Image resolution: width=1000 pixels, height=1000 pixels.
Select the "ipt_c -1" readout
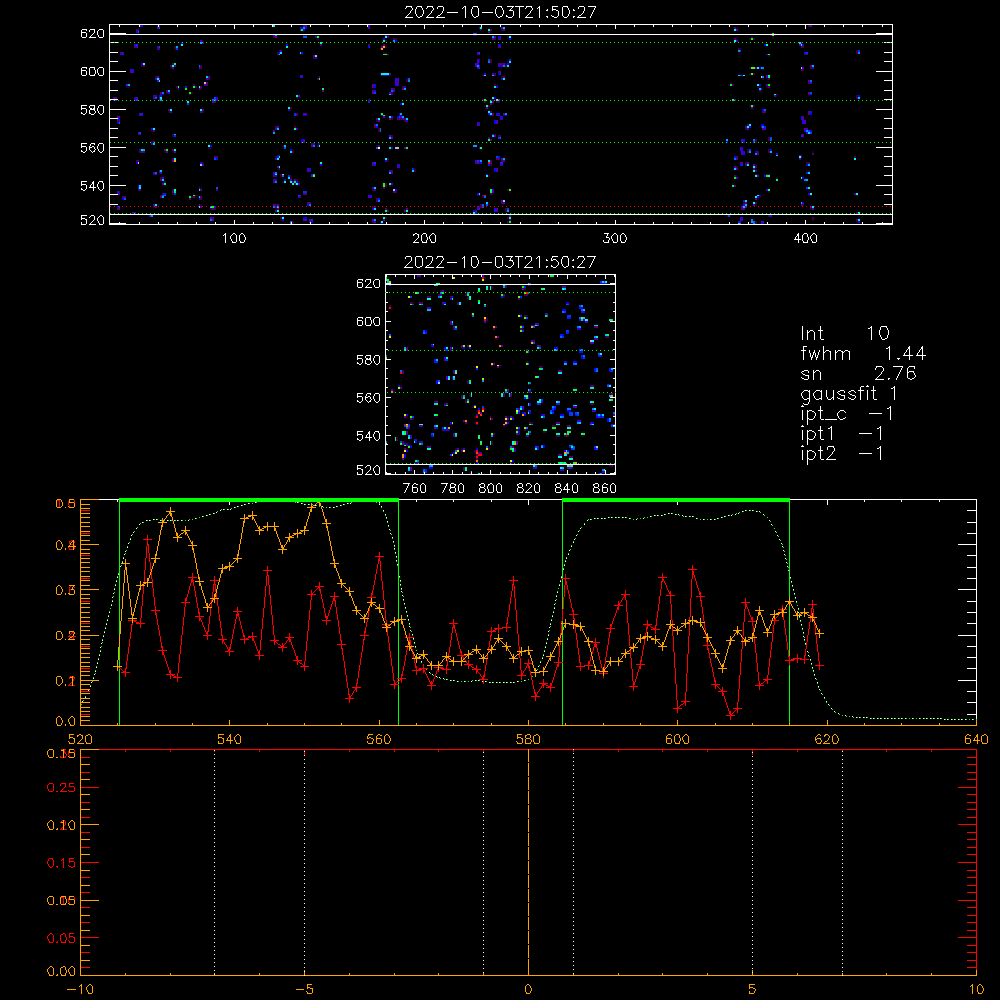point(847,413)
